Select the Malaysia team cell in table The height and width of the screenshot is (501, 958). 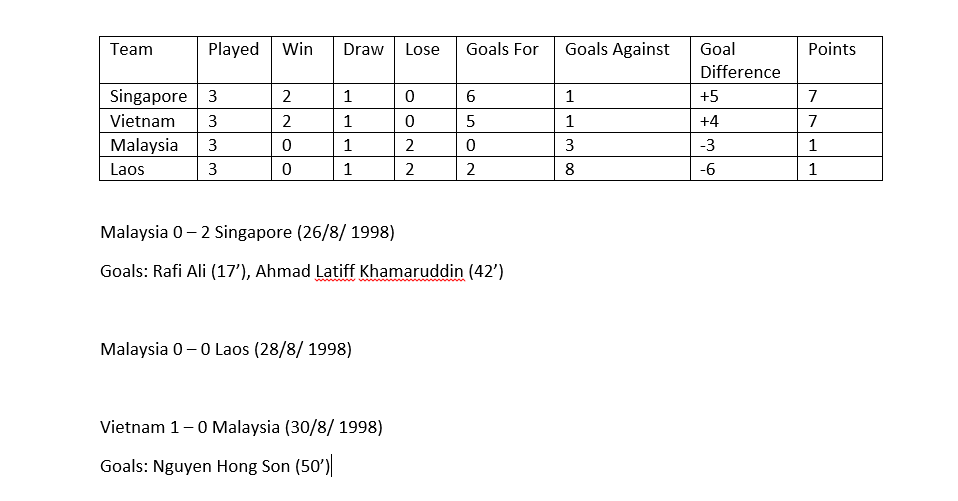(x=148, y=145)
